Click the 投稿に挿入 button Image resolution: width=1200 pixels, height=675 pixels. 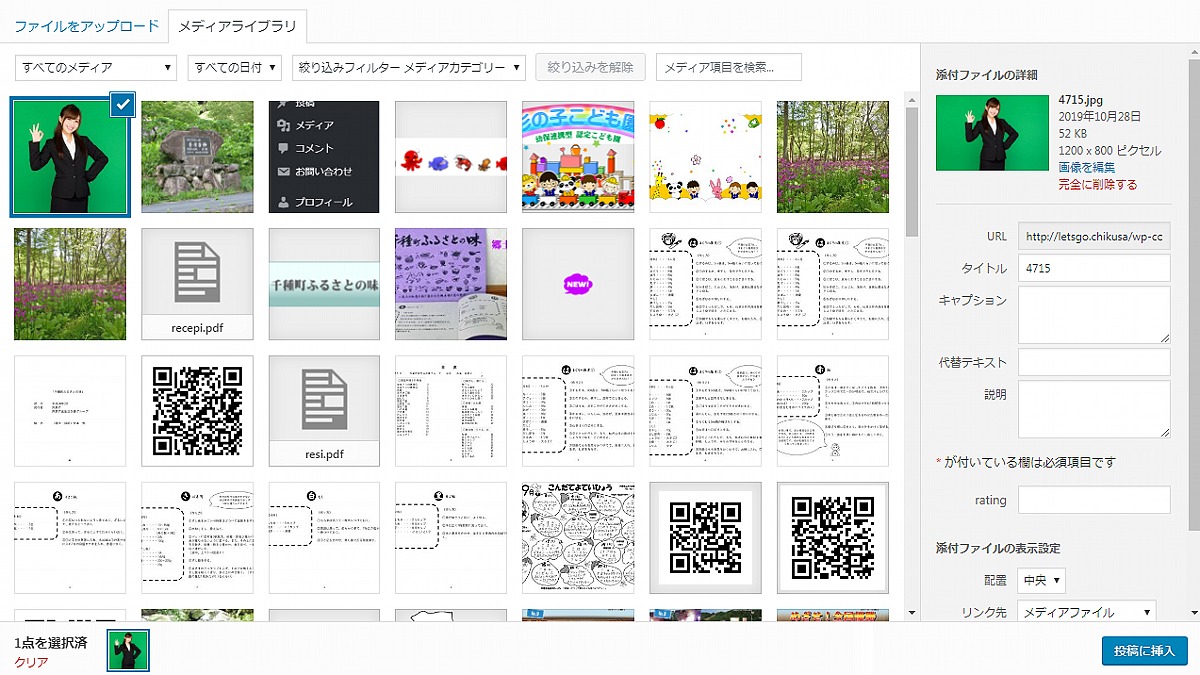[x=1144, y=650]
